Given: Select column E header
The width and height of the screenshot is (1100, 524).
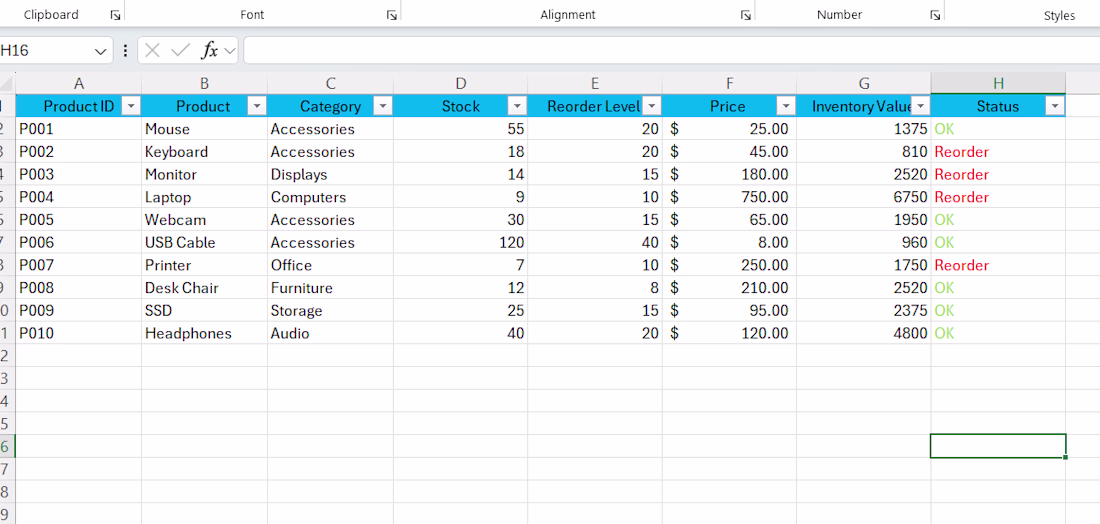Looking at the screenshot, I should click(595, 83).
